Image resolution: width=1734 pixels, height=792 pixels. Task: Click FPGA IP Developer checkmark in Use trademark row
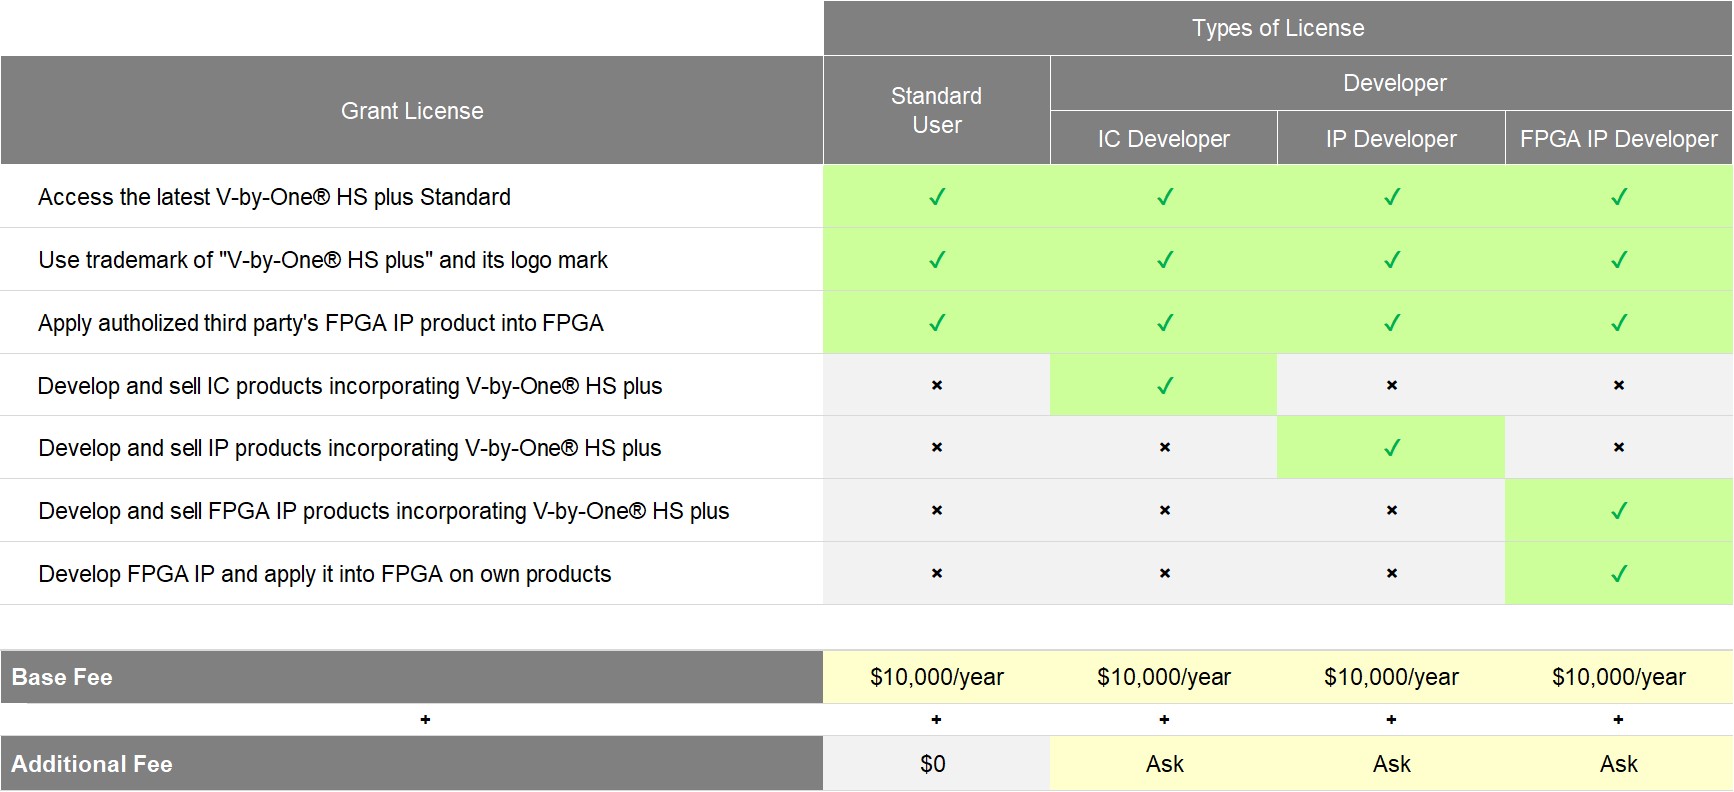pyautogui.click(x=1619, y=260)
